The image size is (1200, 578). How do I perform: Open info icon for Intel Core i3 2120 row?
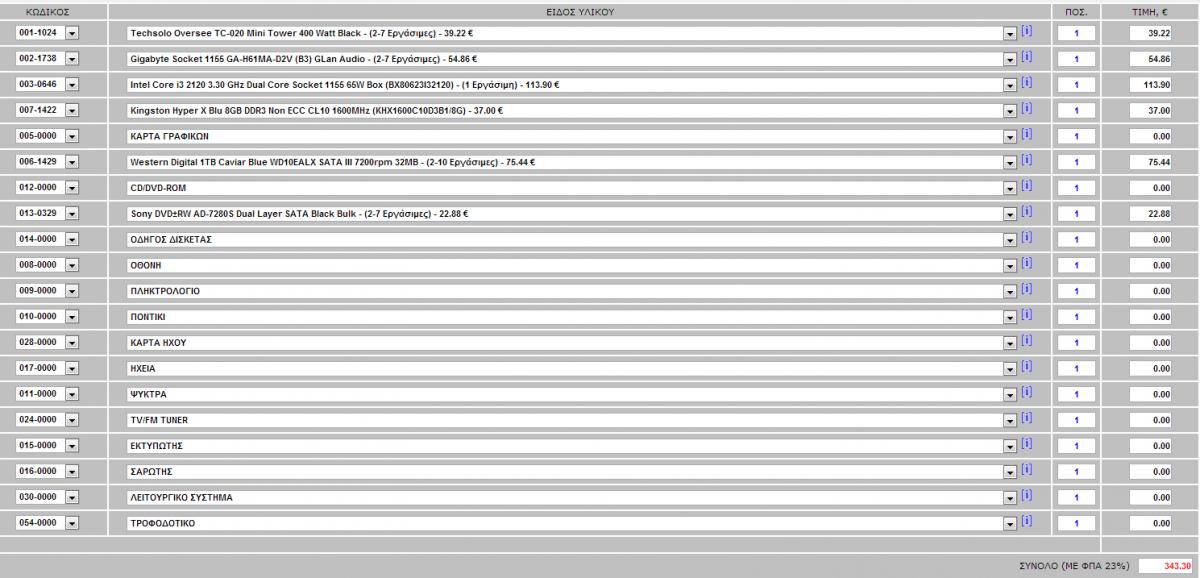[1026, 83]
